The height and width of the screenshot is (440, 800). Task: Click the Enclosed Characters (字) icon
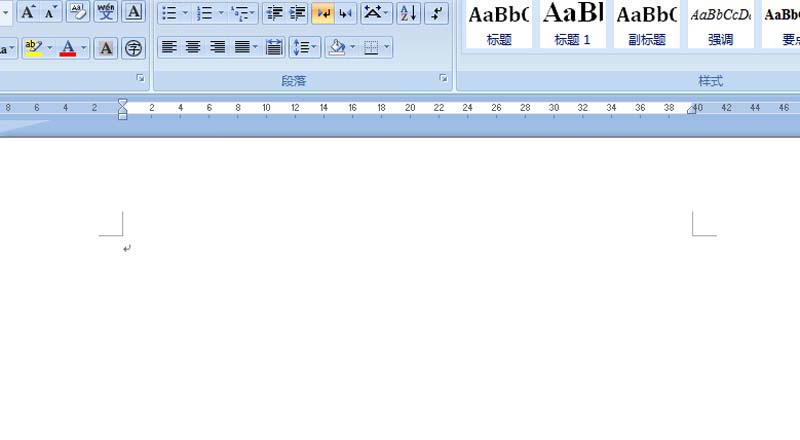[x=133, y=48]
